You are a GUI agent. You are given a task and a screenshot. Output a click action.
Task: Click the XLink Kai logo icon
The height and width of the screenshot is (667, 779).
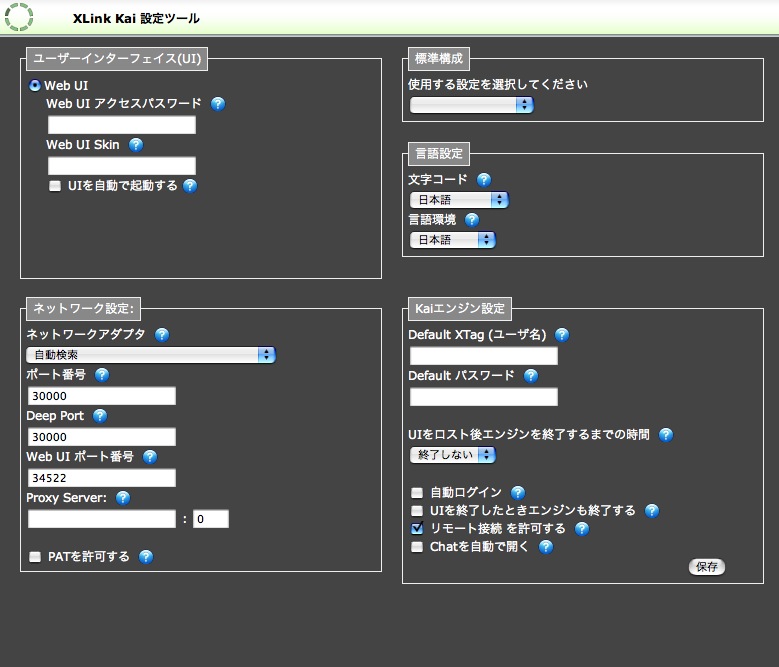pyautogui.click(x=19, y=17)
